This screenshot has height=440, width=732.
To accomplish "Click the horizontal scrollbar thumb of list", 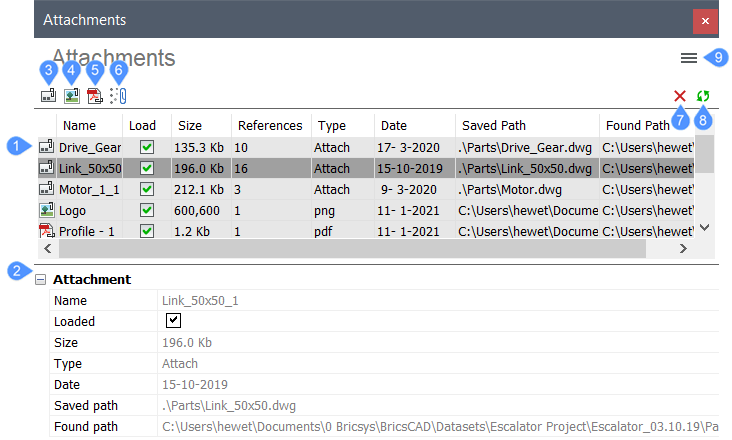I will click(x=352, y=248).
